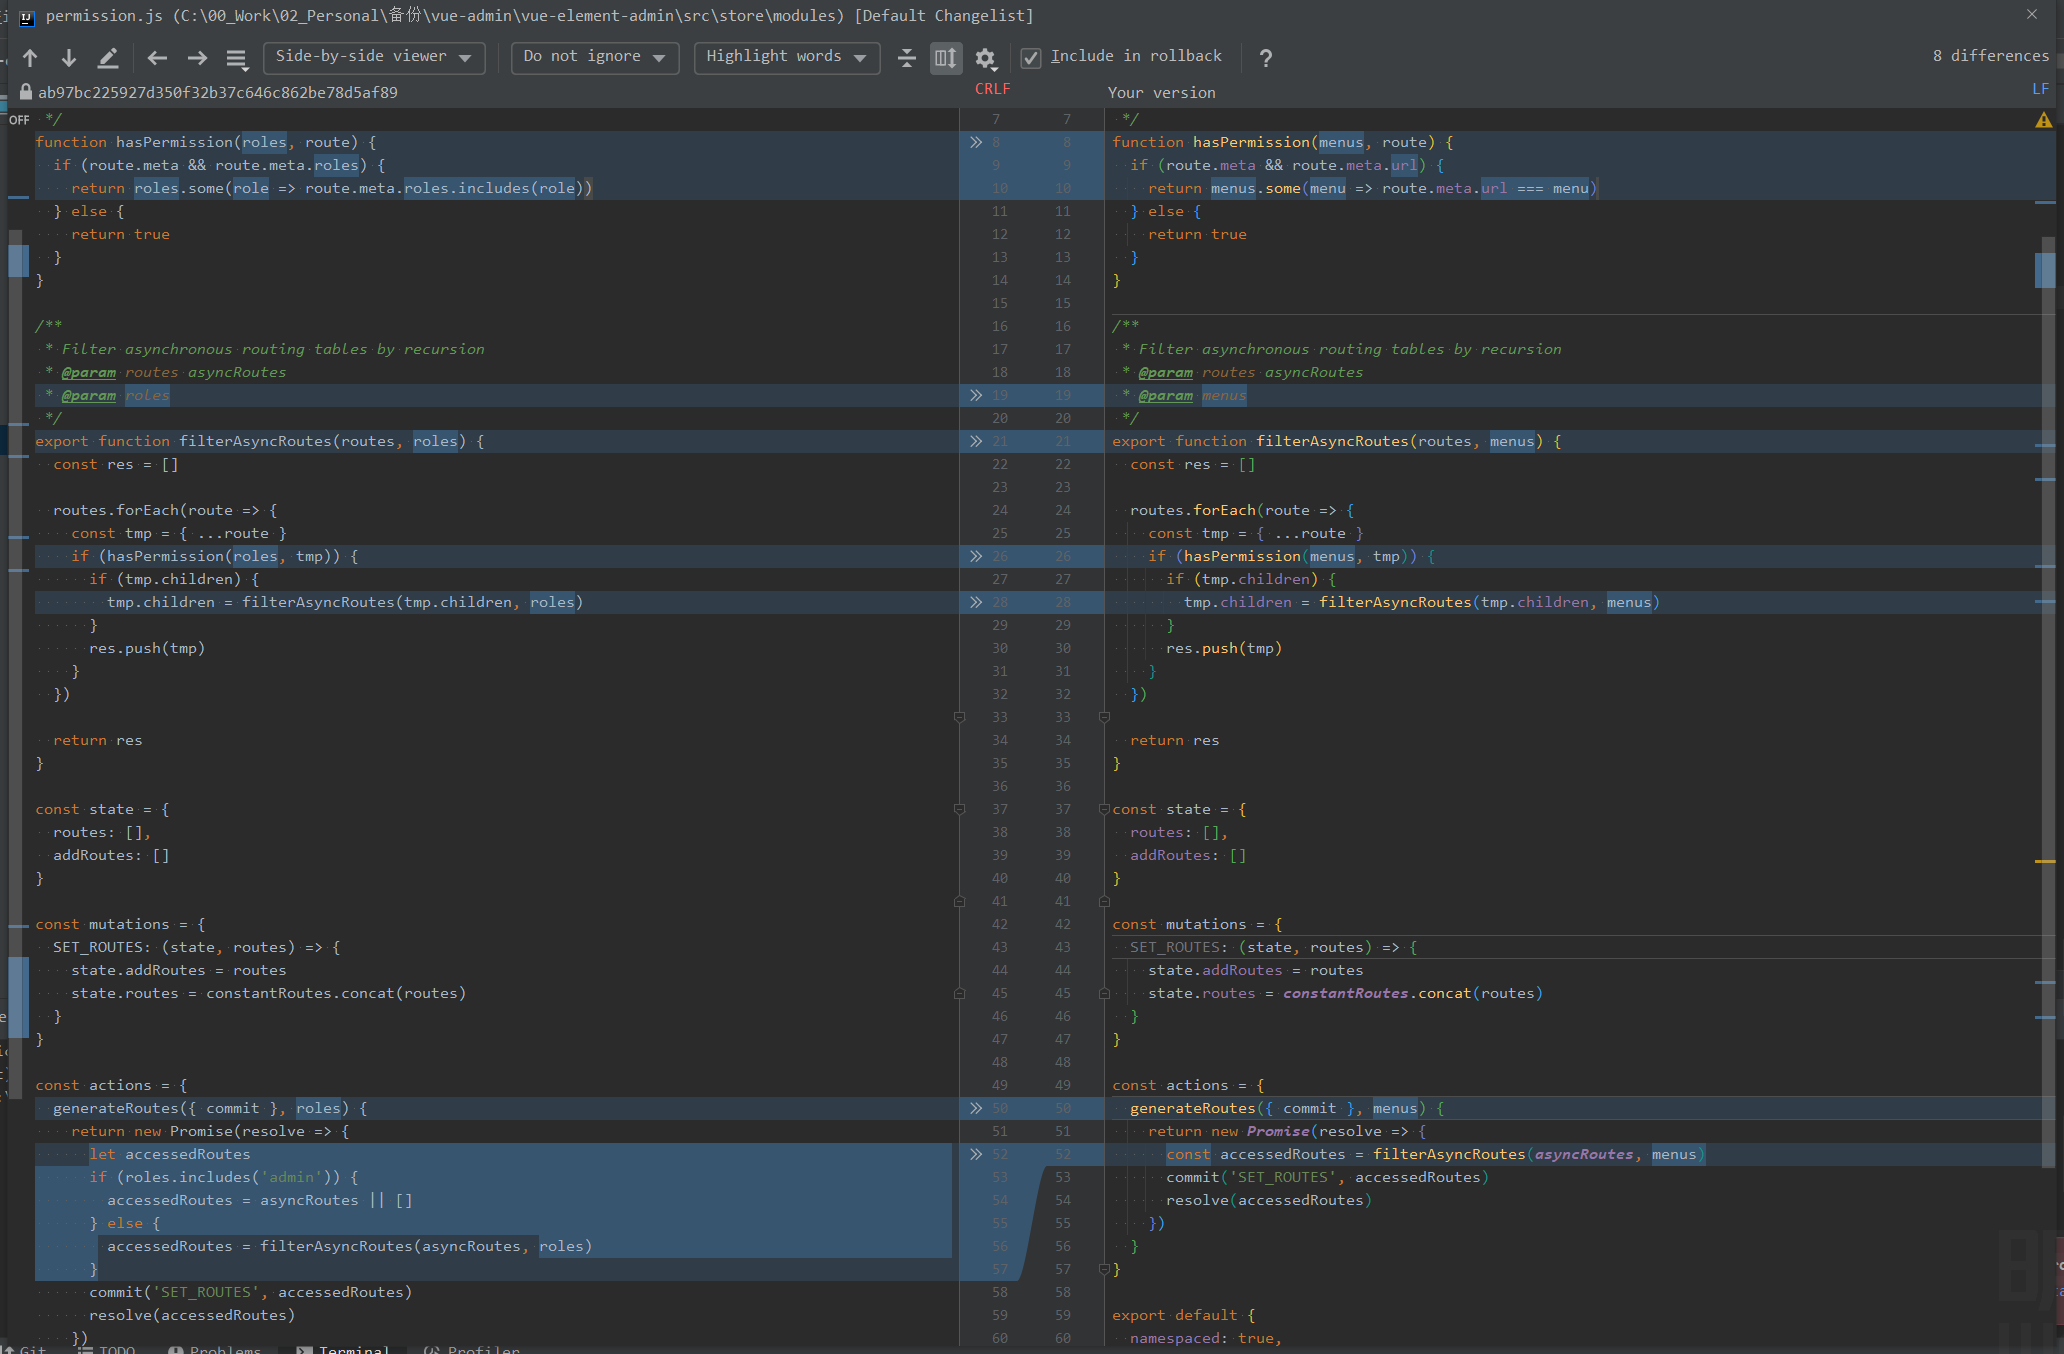Click the 8 differences counter
Image resolution: width=2064 pixels, height=1354 pixels.
(x=1990, y=56)
